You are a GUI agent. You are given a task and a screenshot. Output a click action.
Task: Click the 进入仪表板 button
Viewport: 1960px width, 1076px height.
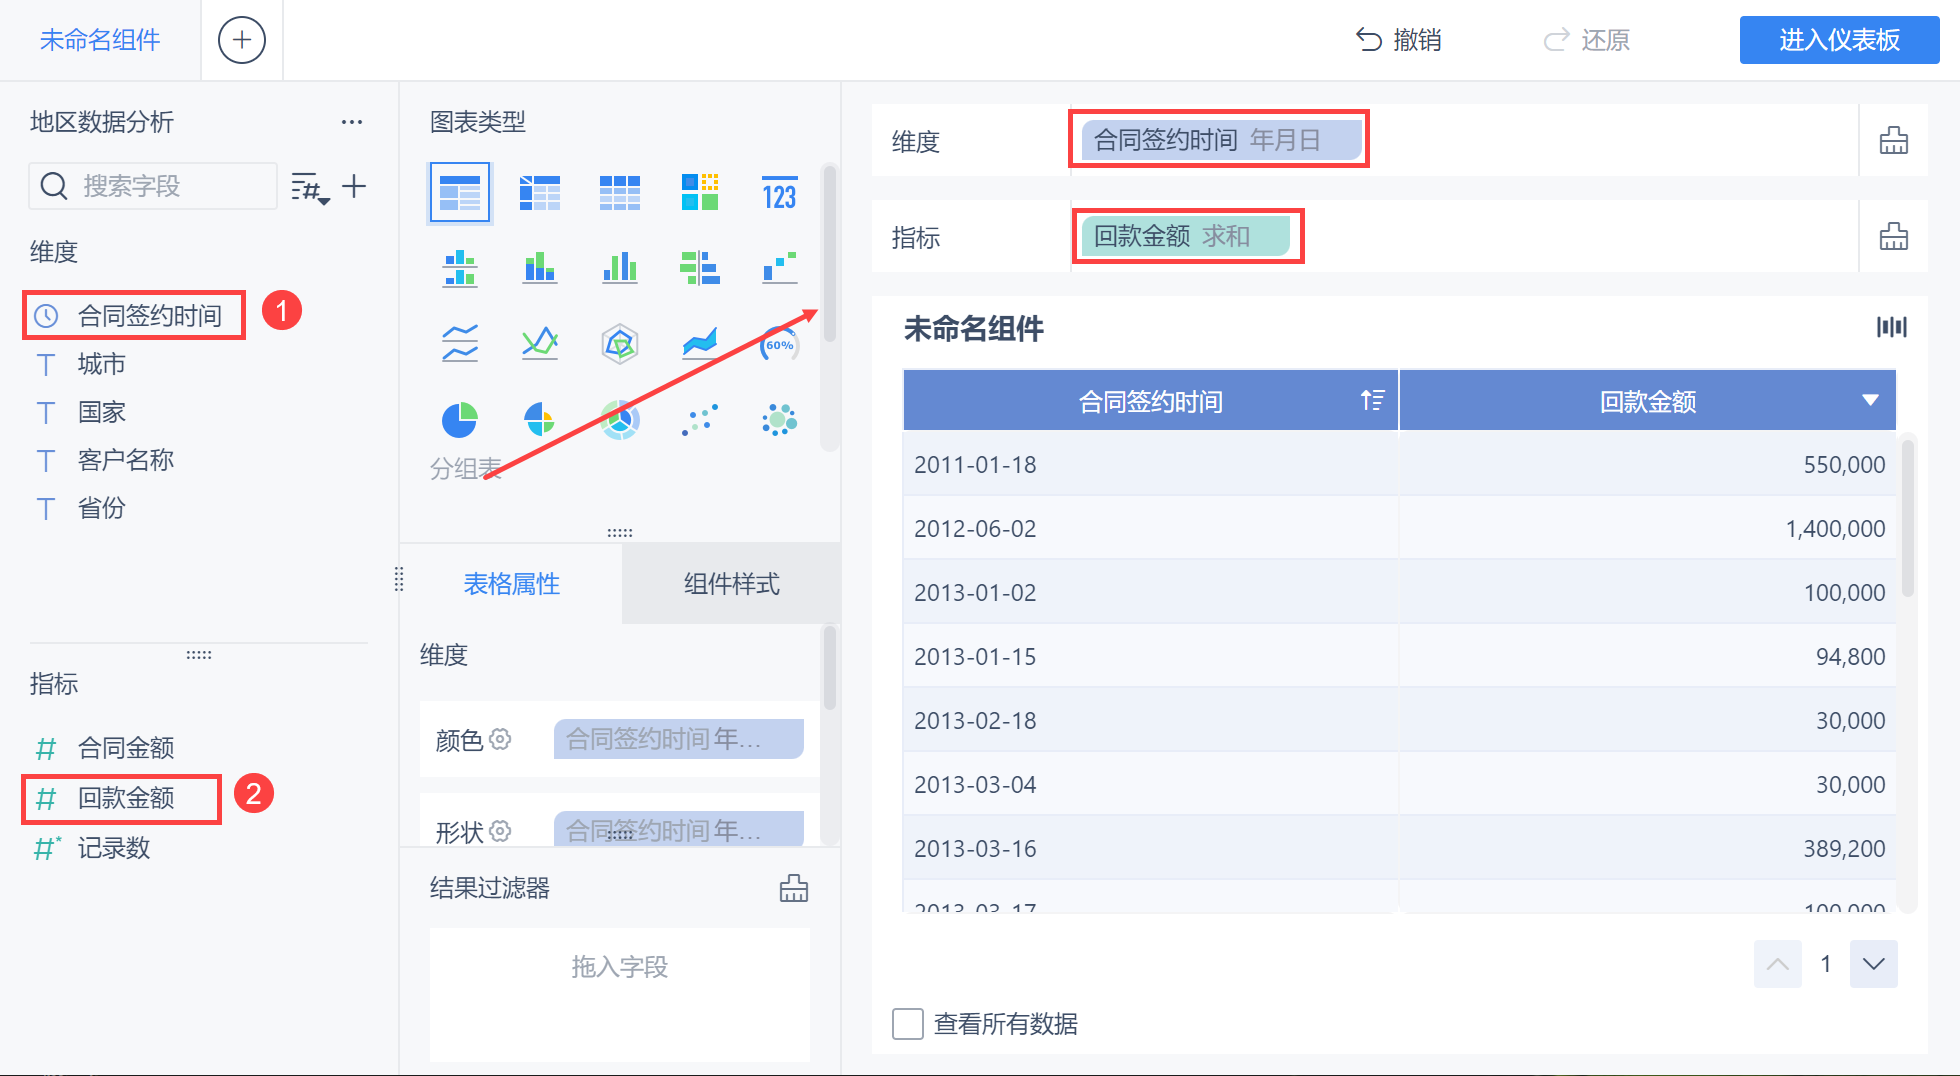point(1840,40)
